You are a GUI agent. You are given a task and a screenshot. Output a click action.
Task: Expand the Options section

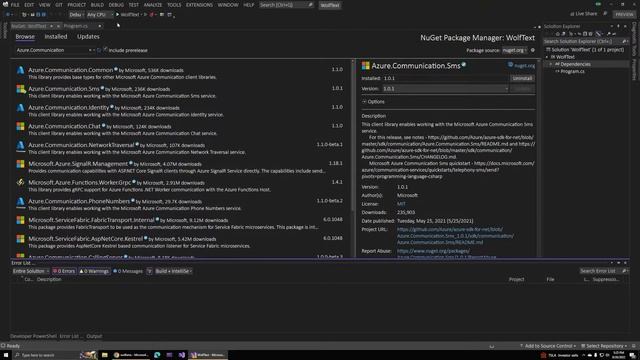(373, 102)
